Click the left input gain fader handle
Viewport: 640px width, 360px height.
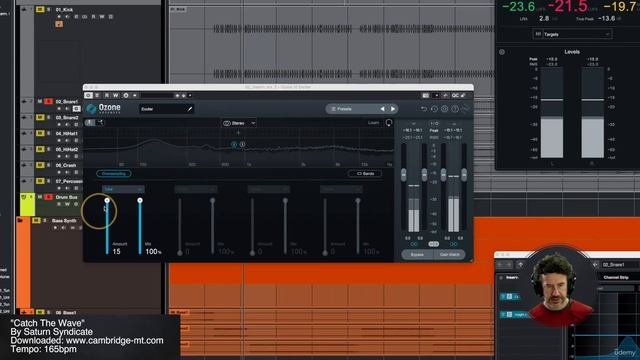403,174
